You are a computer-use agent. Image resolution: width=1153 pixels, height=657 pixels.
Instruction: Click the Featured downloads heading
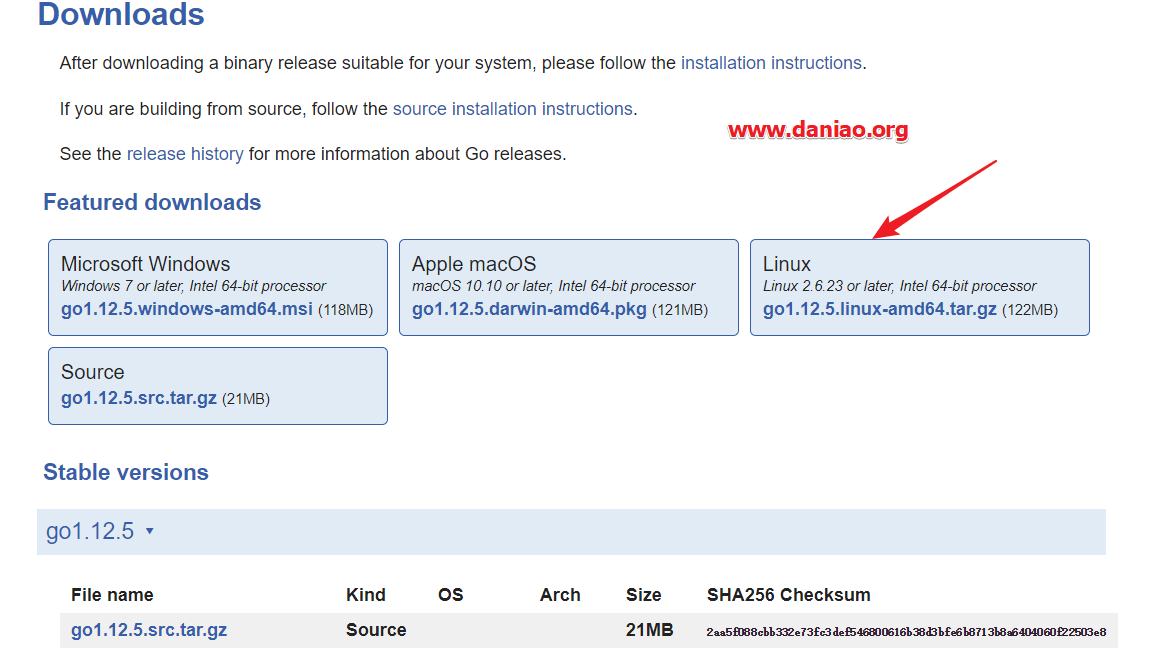[152, 202]
